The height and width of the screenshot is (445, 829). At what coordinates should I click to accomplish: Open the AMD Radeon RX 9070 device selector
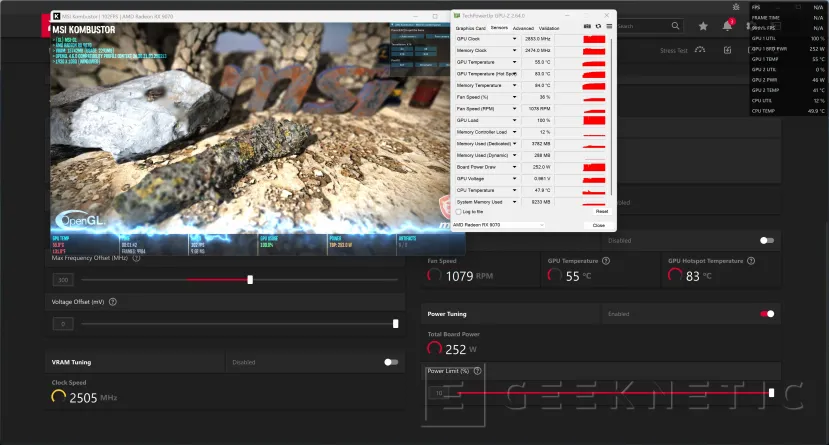[498, 225]
